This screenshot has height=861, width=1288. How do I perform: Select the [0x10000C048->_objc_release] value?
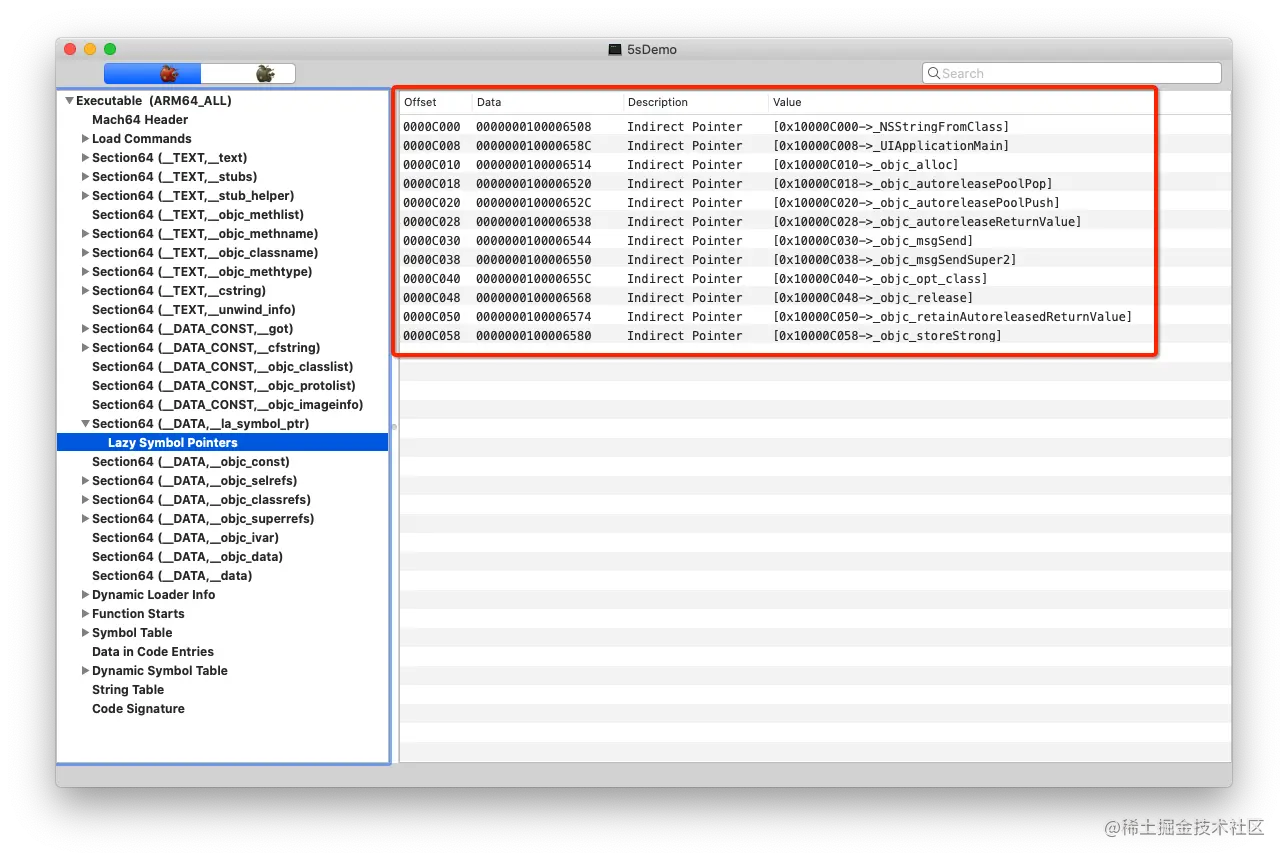[x=873, y=298]
